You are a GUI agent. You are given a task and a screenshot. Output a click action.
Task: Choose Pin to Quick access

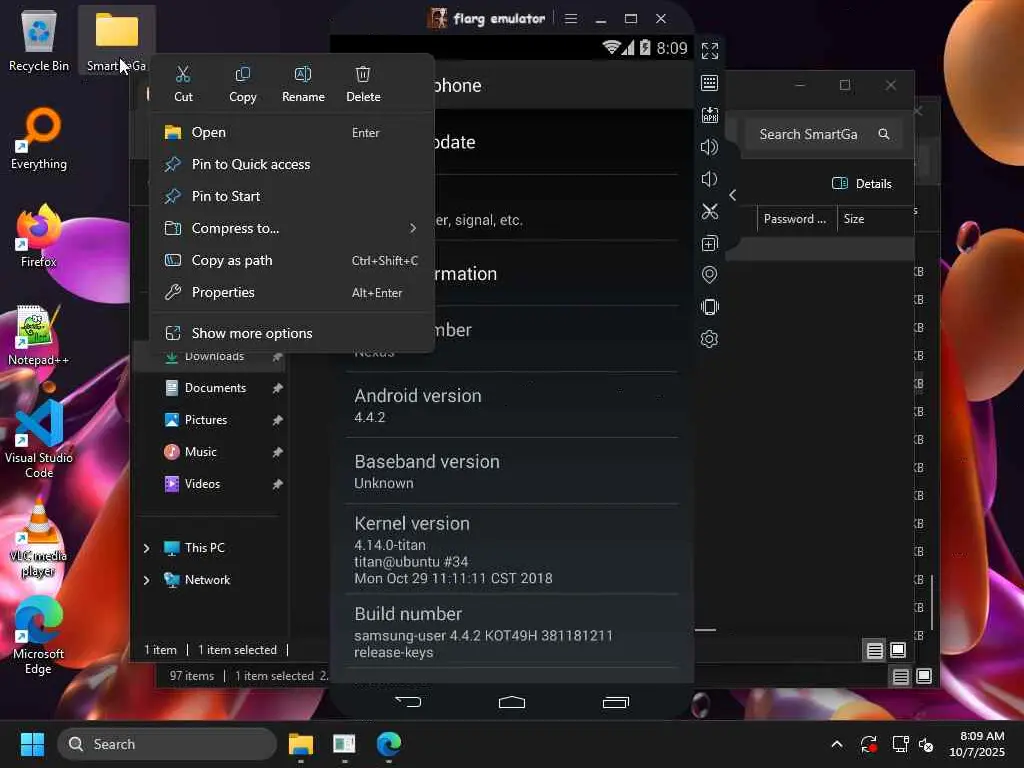(x=292, y=165)
